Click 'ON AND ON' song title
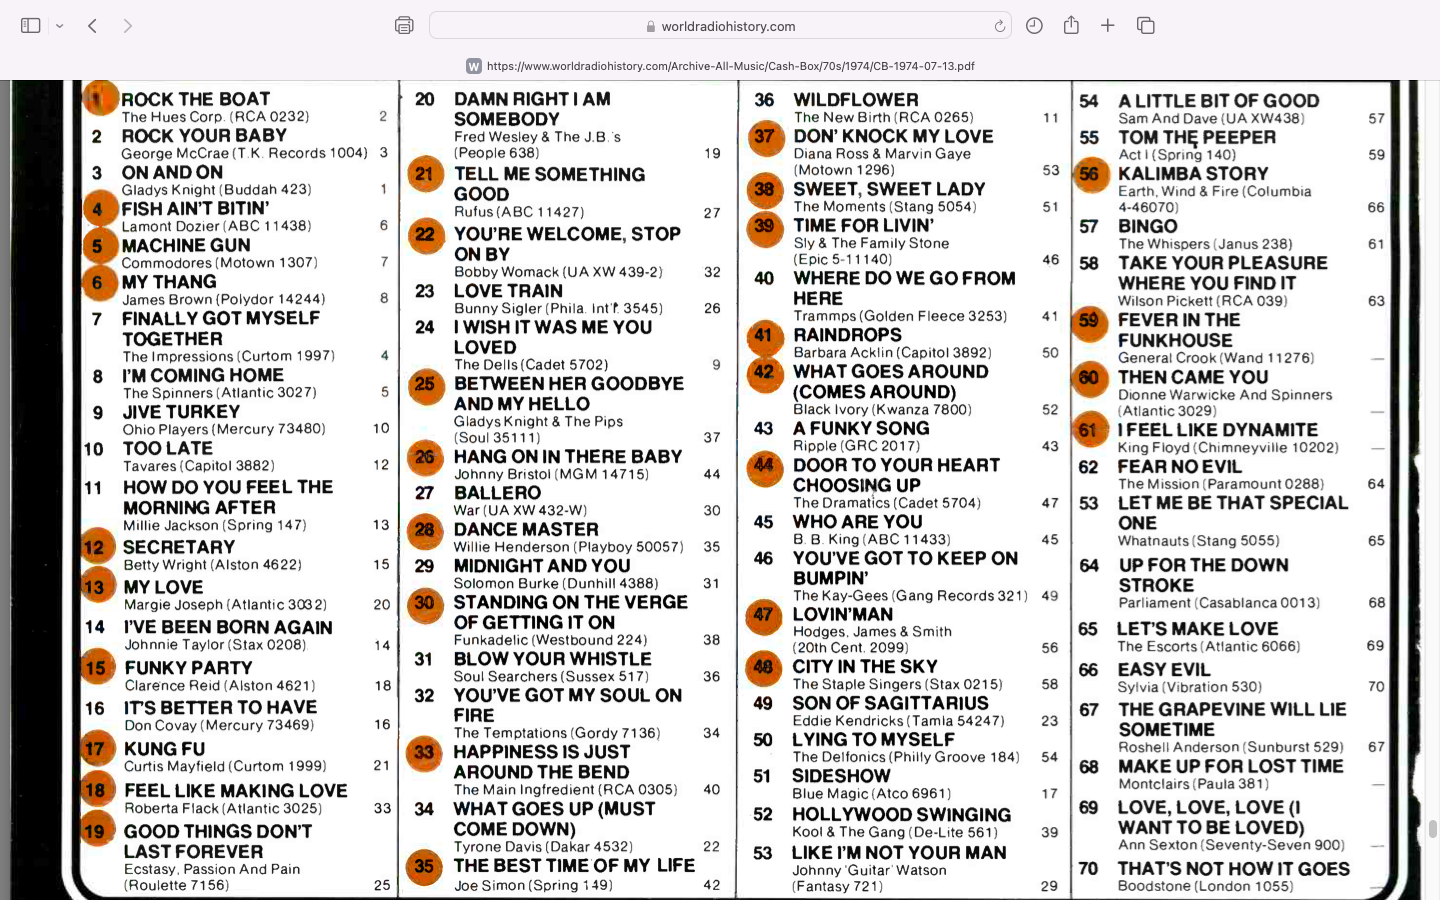Image resolution: width=1440 pixels, height=900 pixels. click(x=172, y=172)
